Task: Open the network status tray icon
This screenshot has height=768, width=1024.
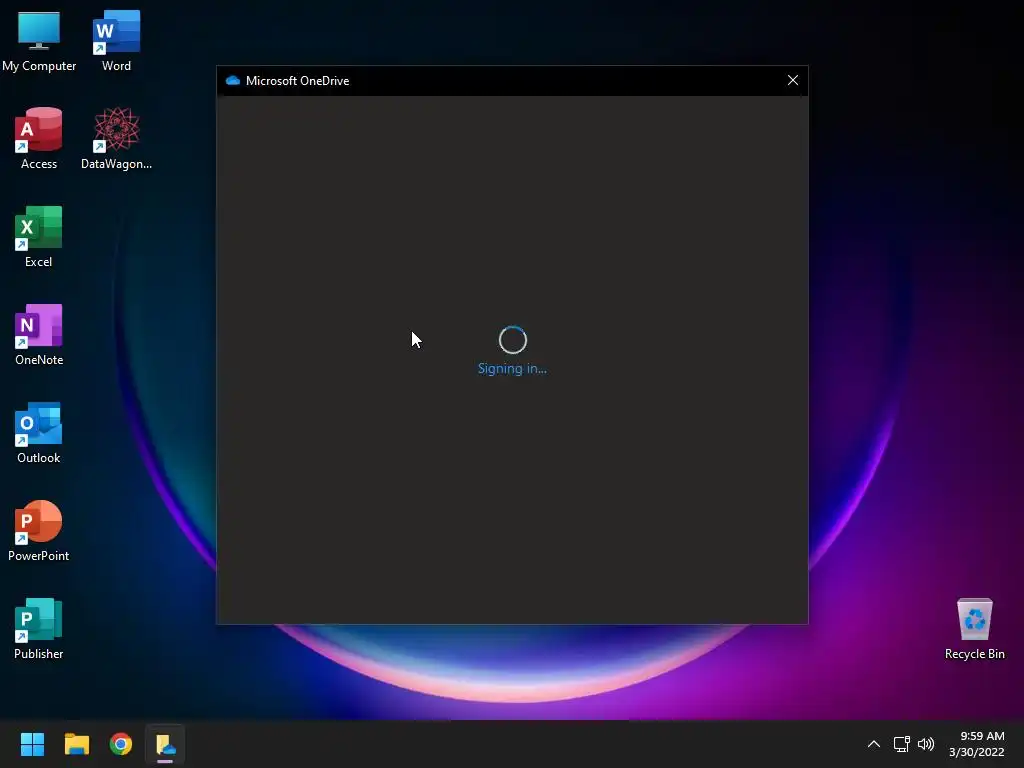Action: (x=902, y=744)
